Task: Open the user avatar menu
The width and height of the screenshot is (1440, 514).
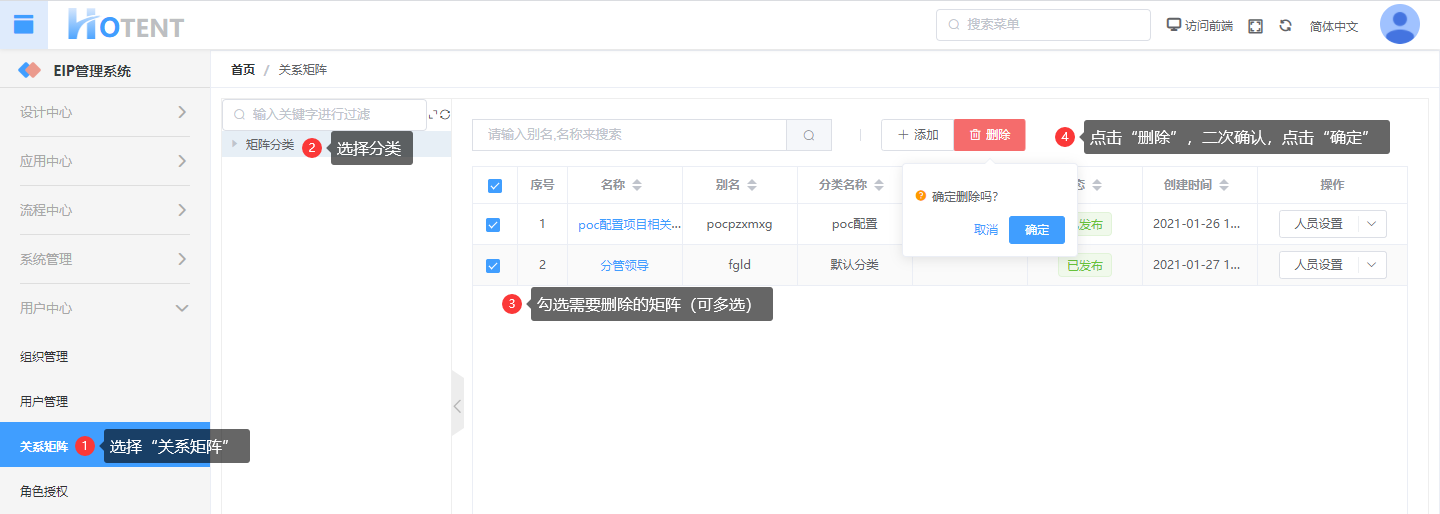Action: click(x=1399, y=25)
